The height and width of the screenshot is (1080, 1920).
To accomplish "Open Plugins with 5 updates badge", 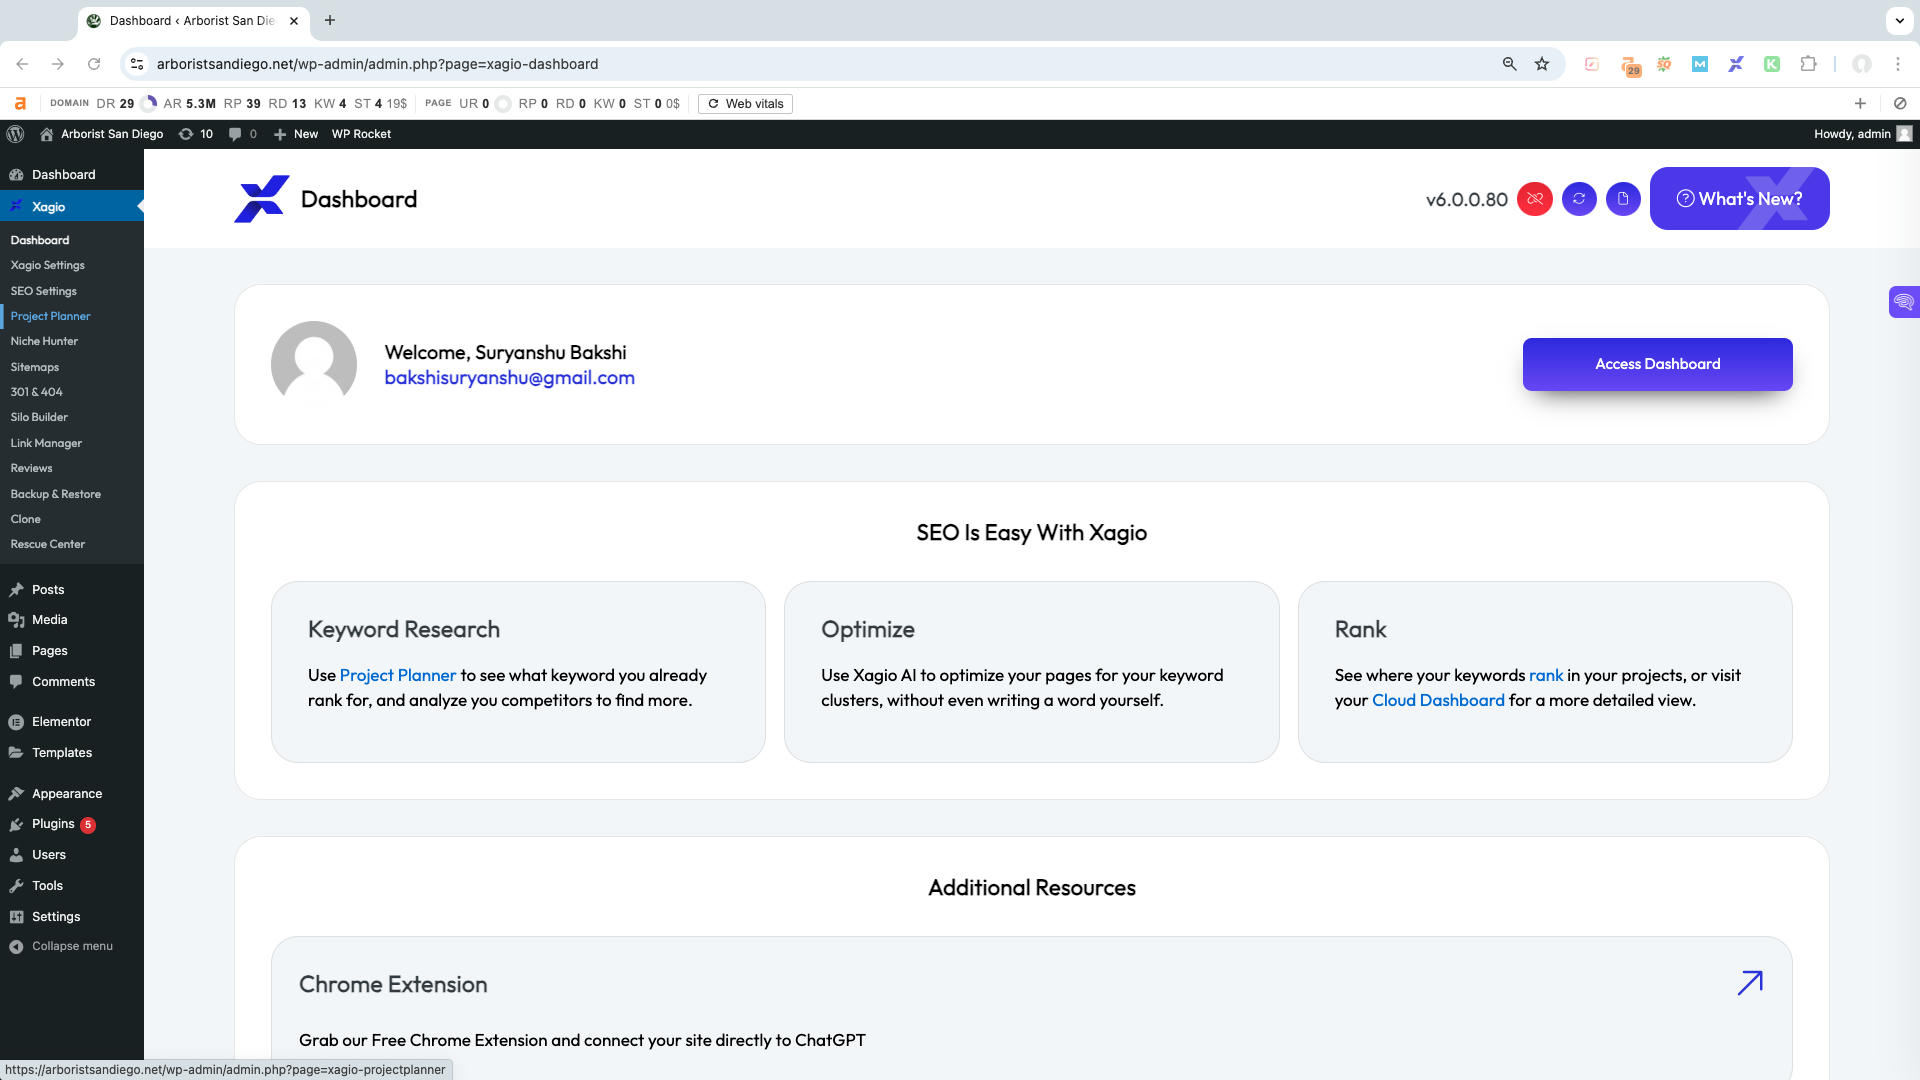I will pyautogui.click(x=72, y=824).
